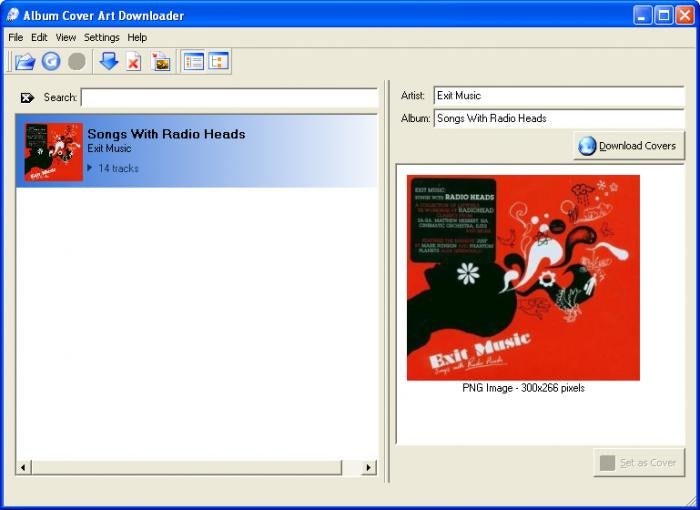Viewport: 700px width, 510px height.
Task: Open the Help menu
Action: coord(137,38)
